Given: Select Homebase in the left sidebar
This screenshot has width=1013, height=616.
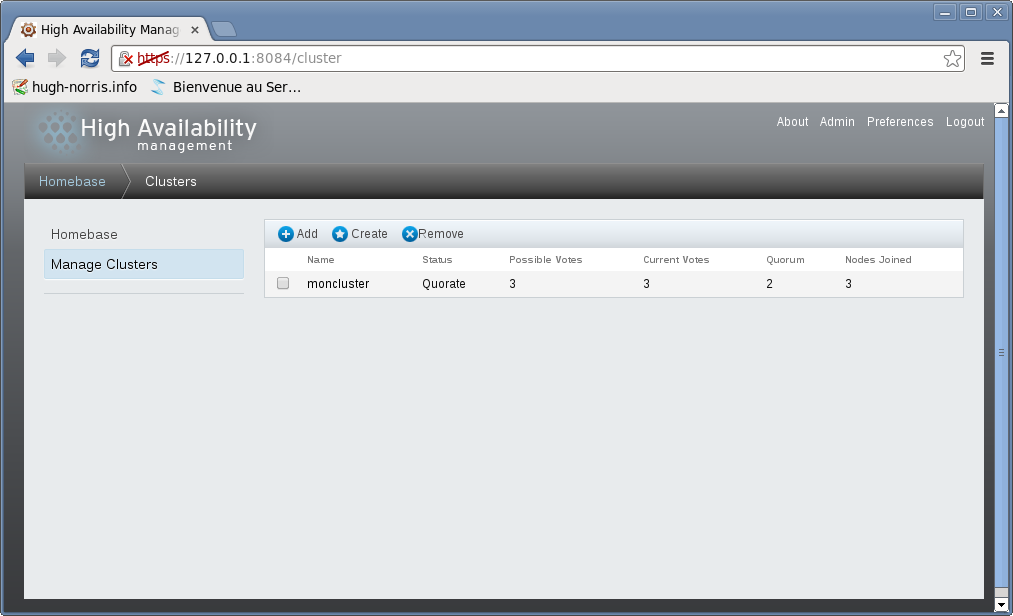Looking at the screenshot, I should pyautogui.click(x=84, y=234).
